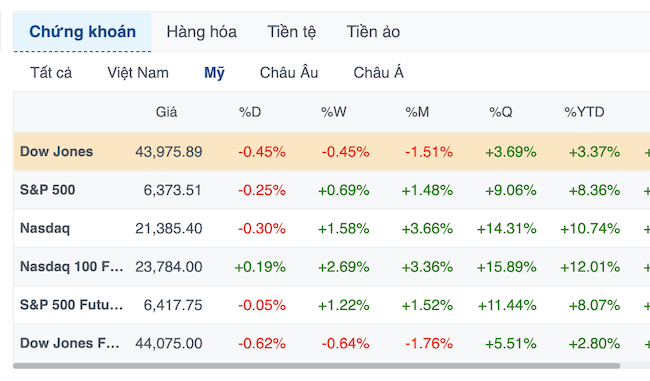
Task: Open the Dow Jones Futures row
Action: (332, 343)
